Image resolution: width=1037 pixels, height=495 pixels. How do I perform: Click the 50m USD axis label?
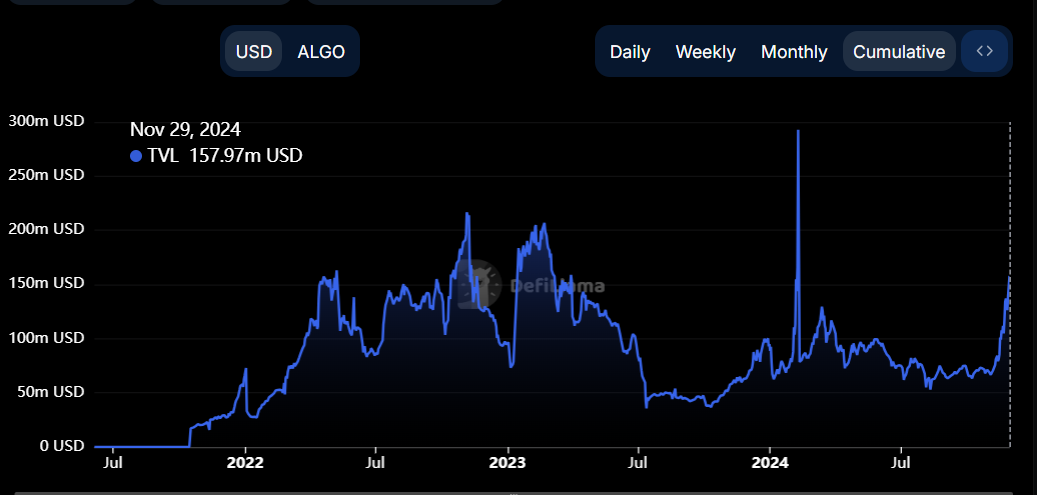50,392
